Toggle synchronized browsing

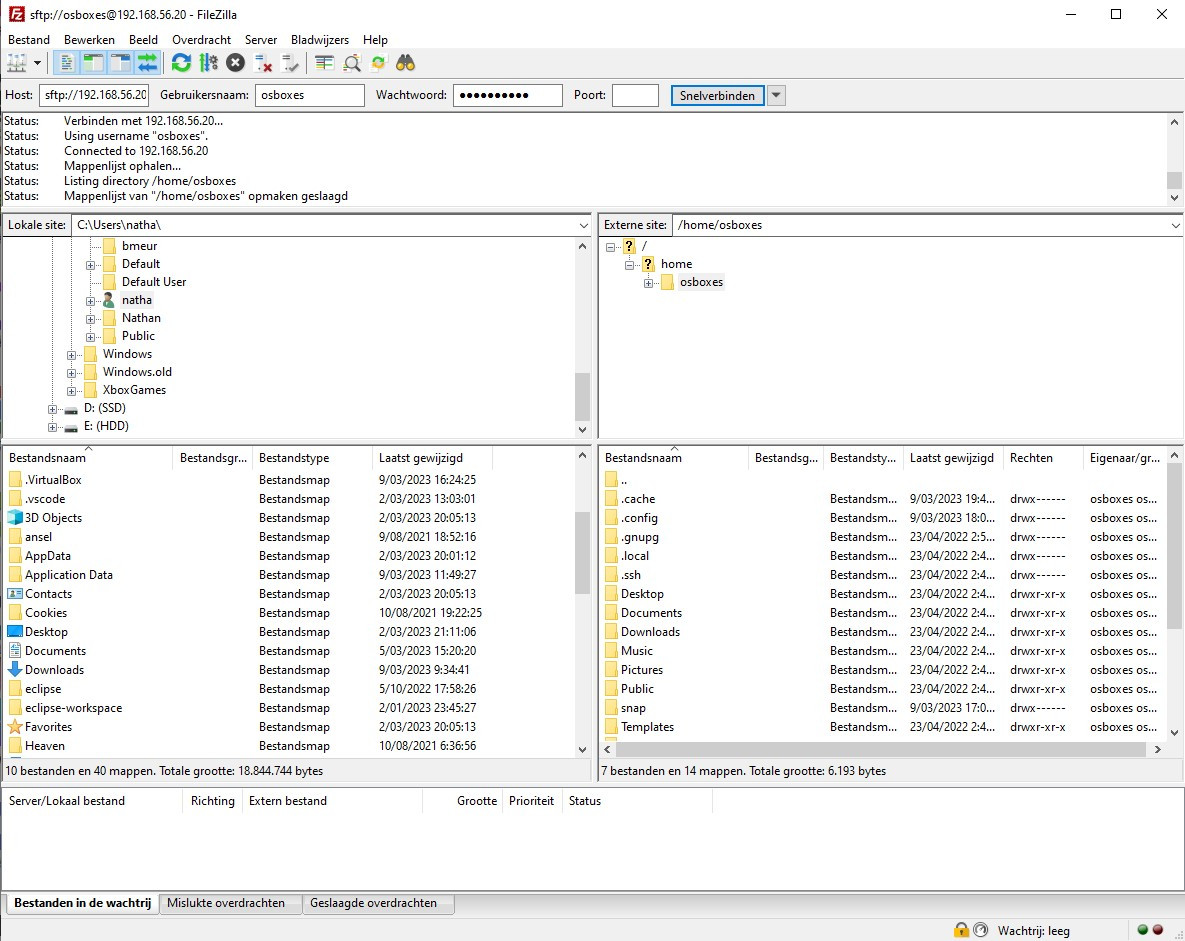(379, 63)
